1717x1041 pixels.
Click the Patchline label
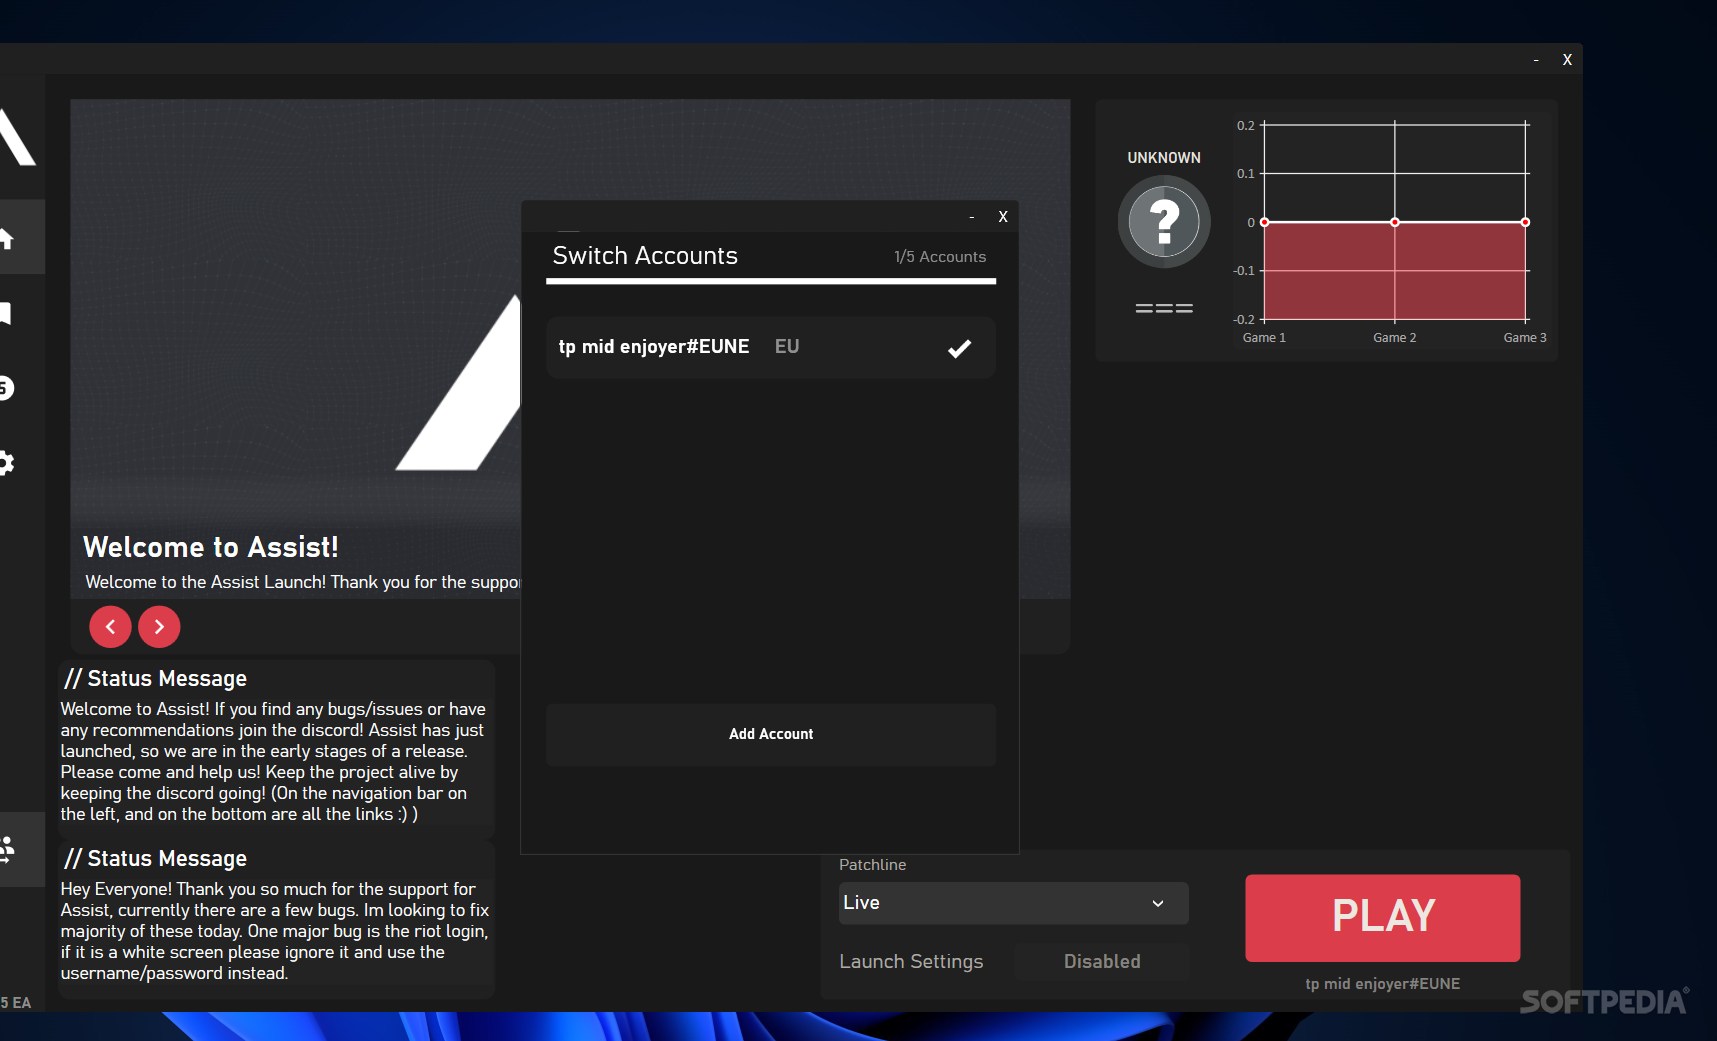tap(872, 865)
